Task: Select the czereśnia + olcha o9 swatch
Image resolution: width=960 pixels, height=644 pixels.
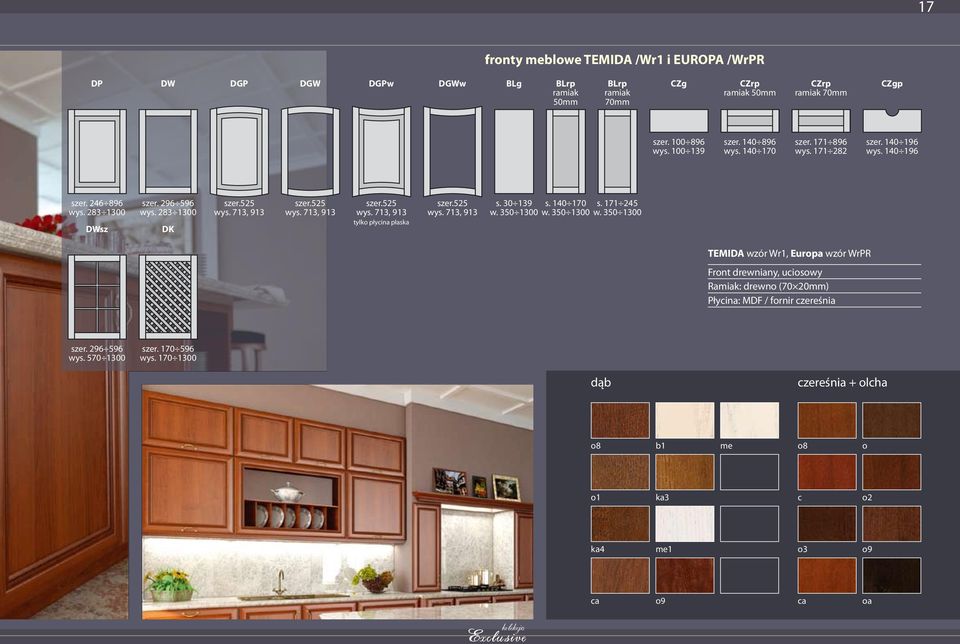Action: click(891, 523)
